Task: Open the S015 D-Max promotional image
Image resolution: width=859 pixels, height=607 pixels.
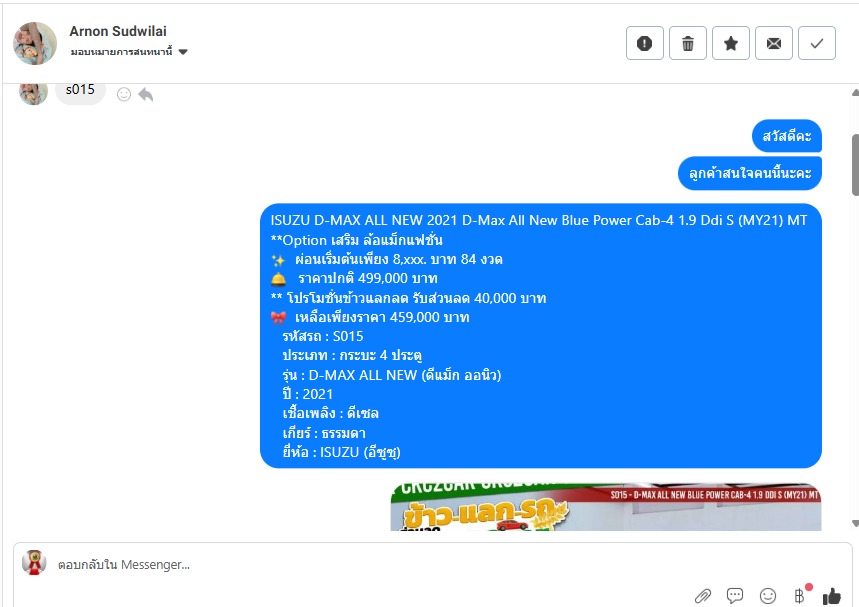Action: point(606,507)
